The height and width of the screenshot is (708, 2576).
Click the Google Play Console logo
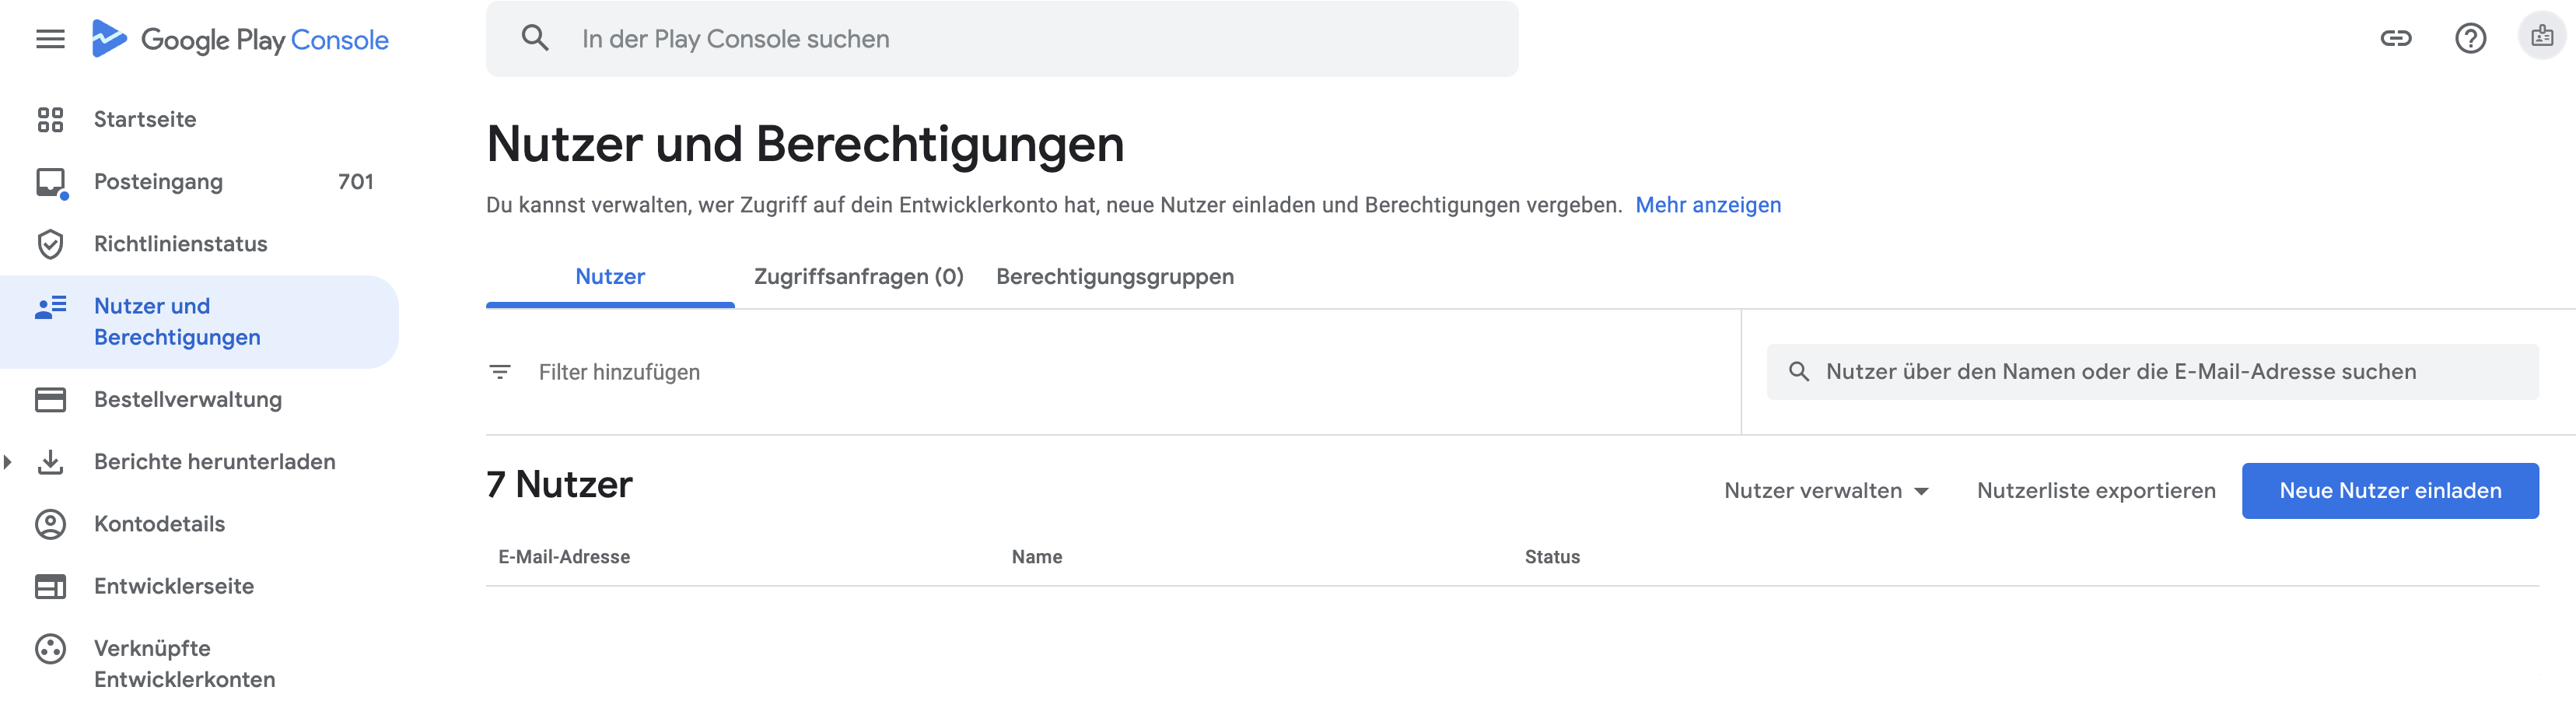[240, 39]
